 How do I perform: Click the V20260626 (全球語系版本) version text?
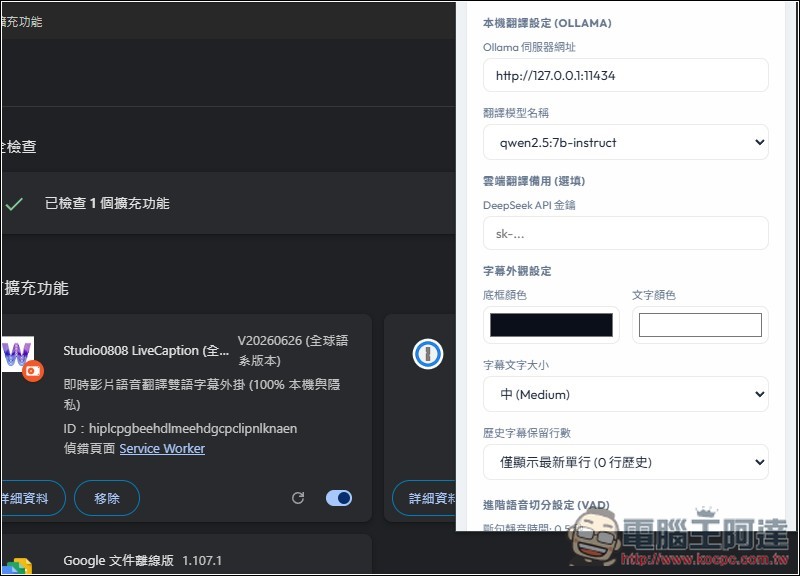tap(293, 350)
